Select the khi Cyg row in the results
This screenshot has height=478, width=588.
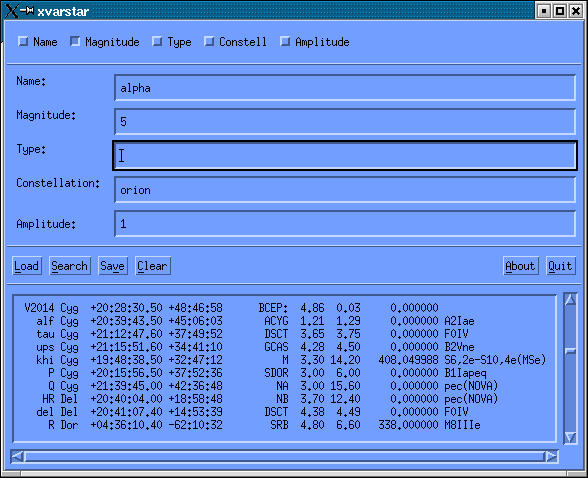285,360
